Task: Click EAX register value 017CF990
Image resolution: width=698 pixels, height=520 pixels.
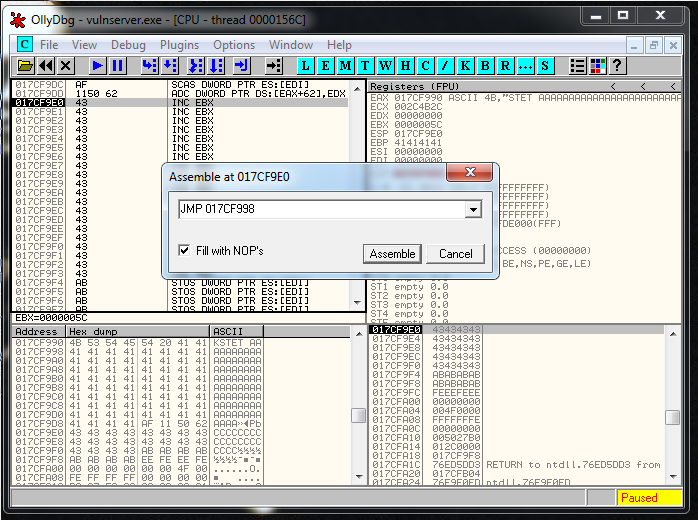Action: (x=418, y=98)
